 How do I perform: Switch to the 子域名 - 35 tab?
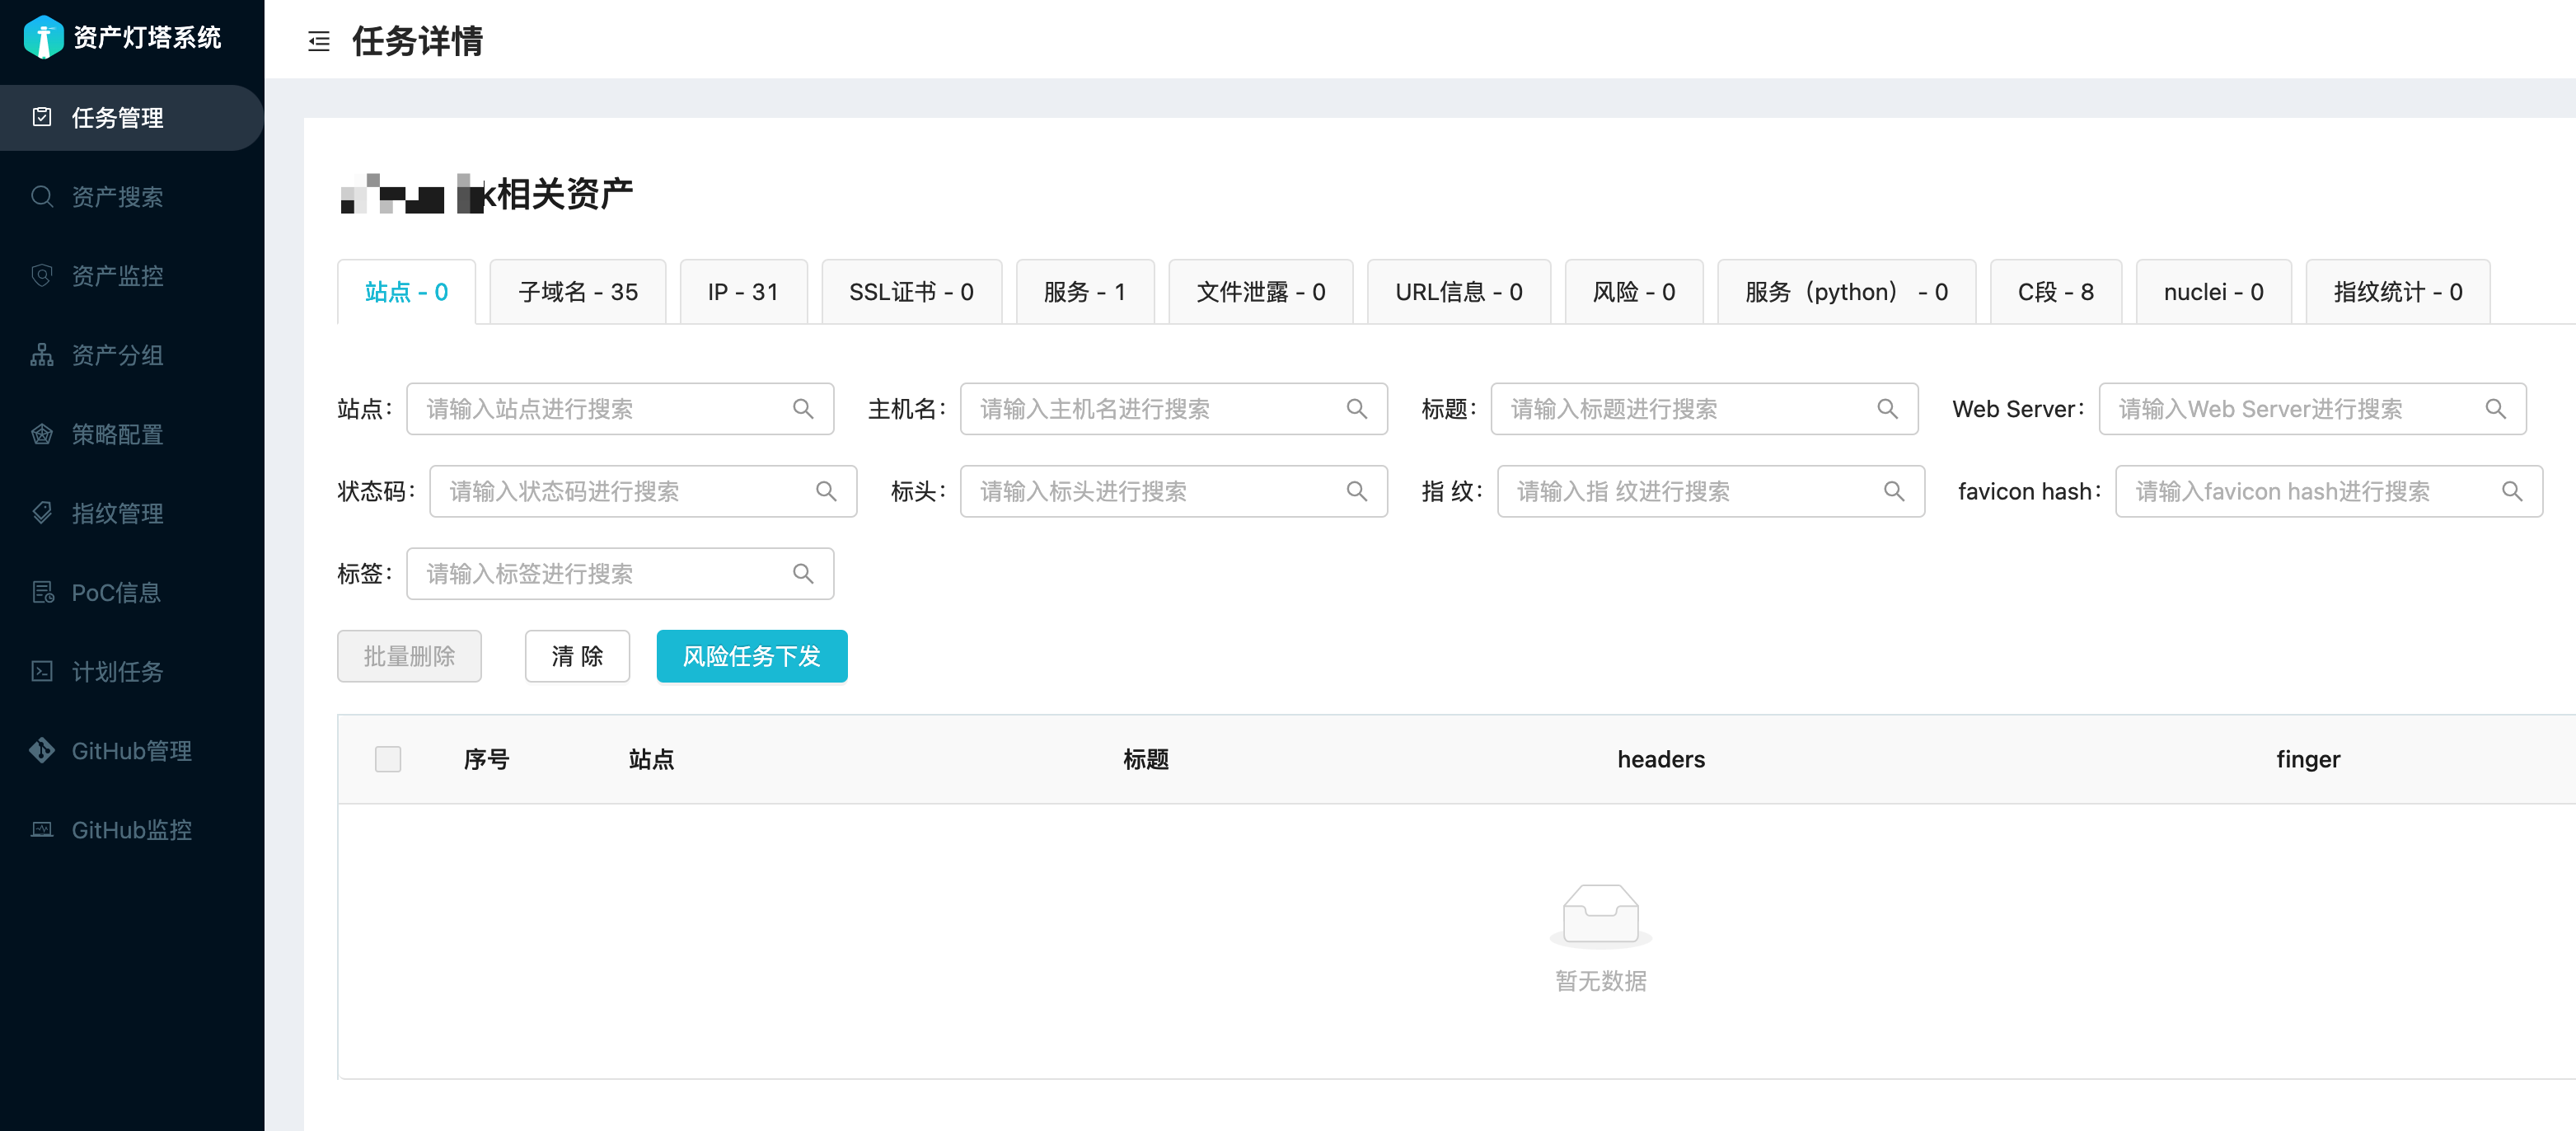(577, 292)
